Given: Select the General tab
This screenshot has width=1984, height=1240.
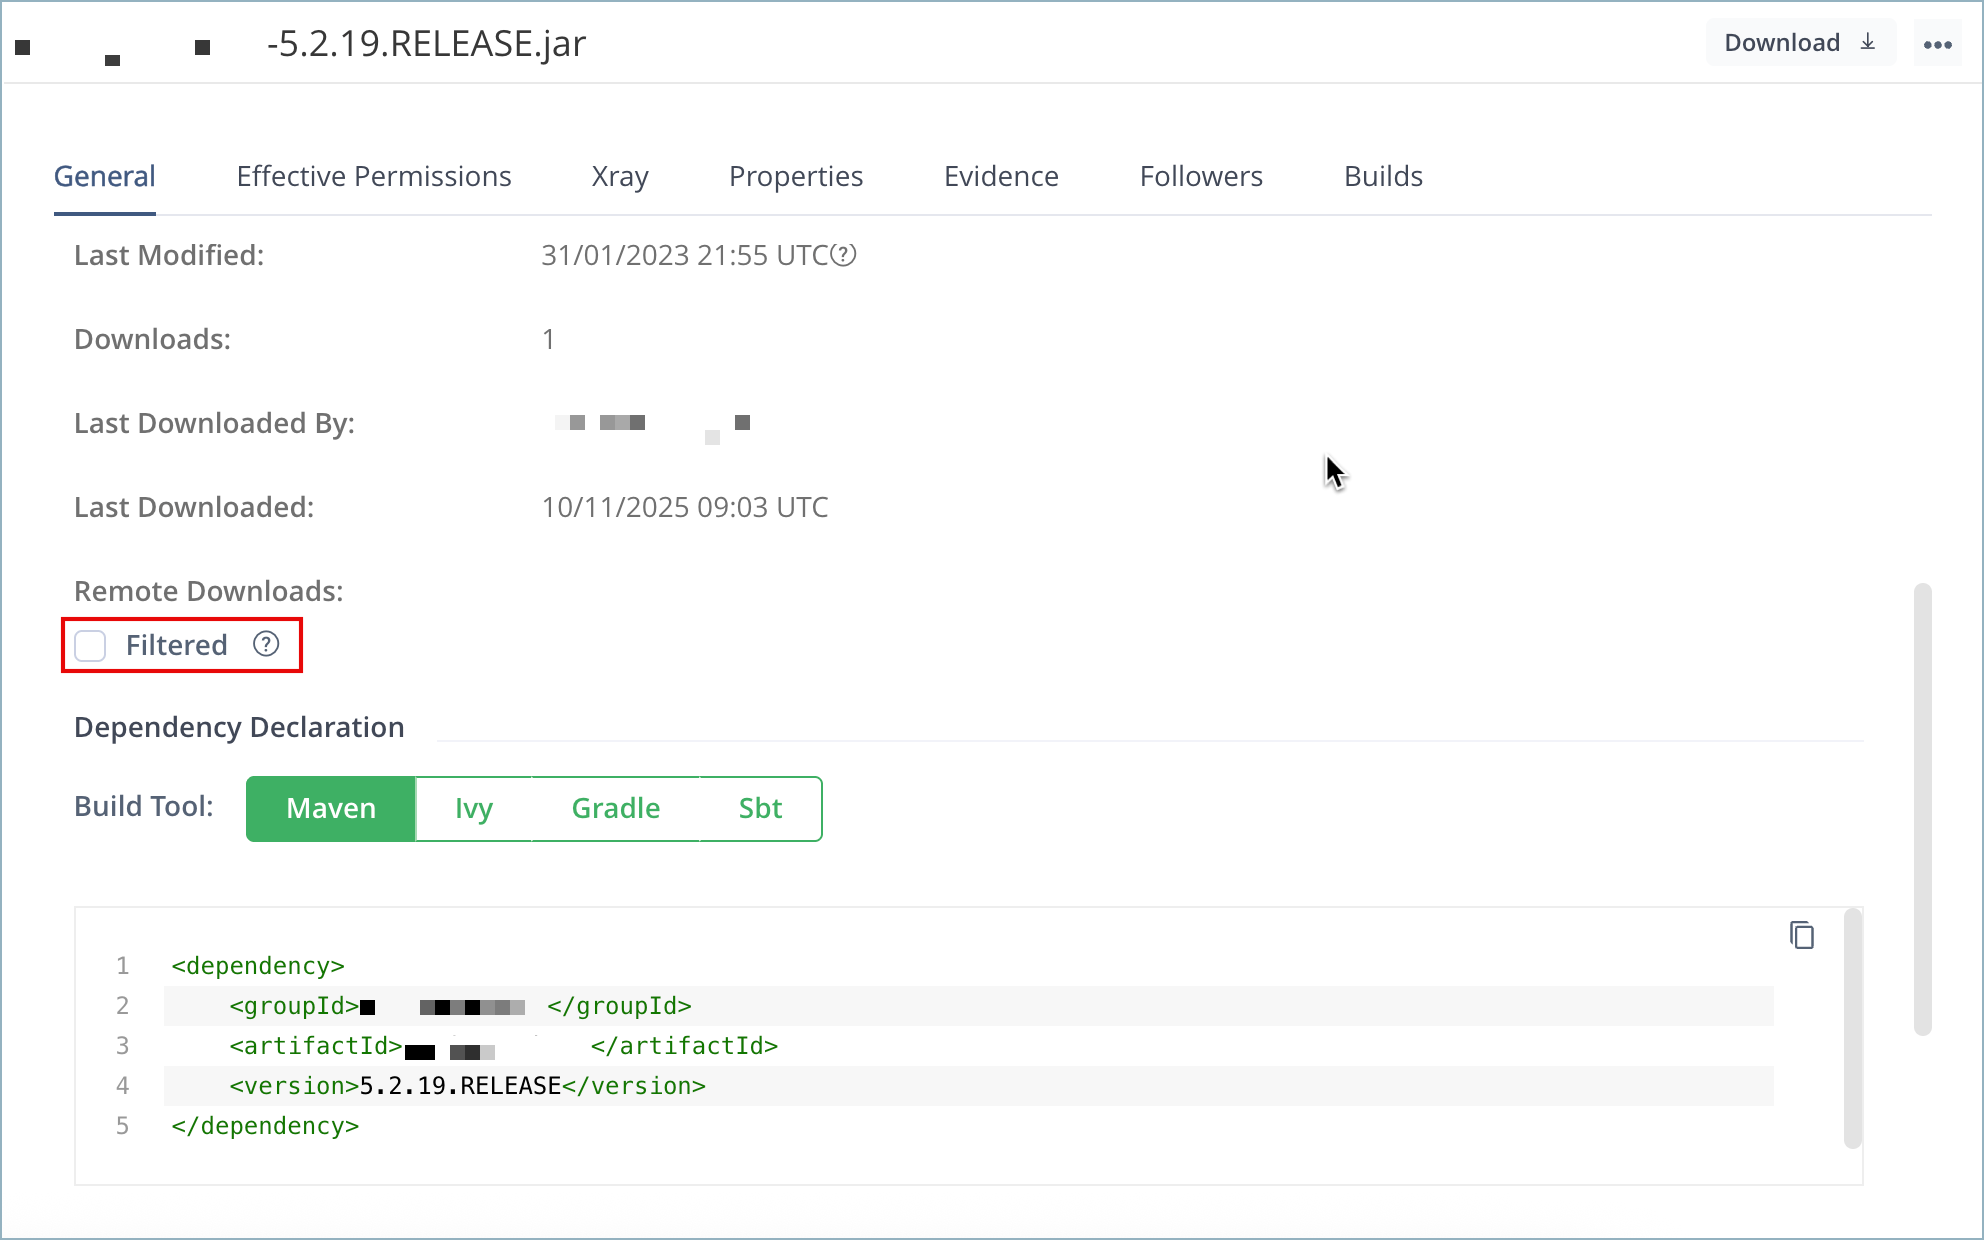Looking at the screenshot, I should pos(105,176).
